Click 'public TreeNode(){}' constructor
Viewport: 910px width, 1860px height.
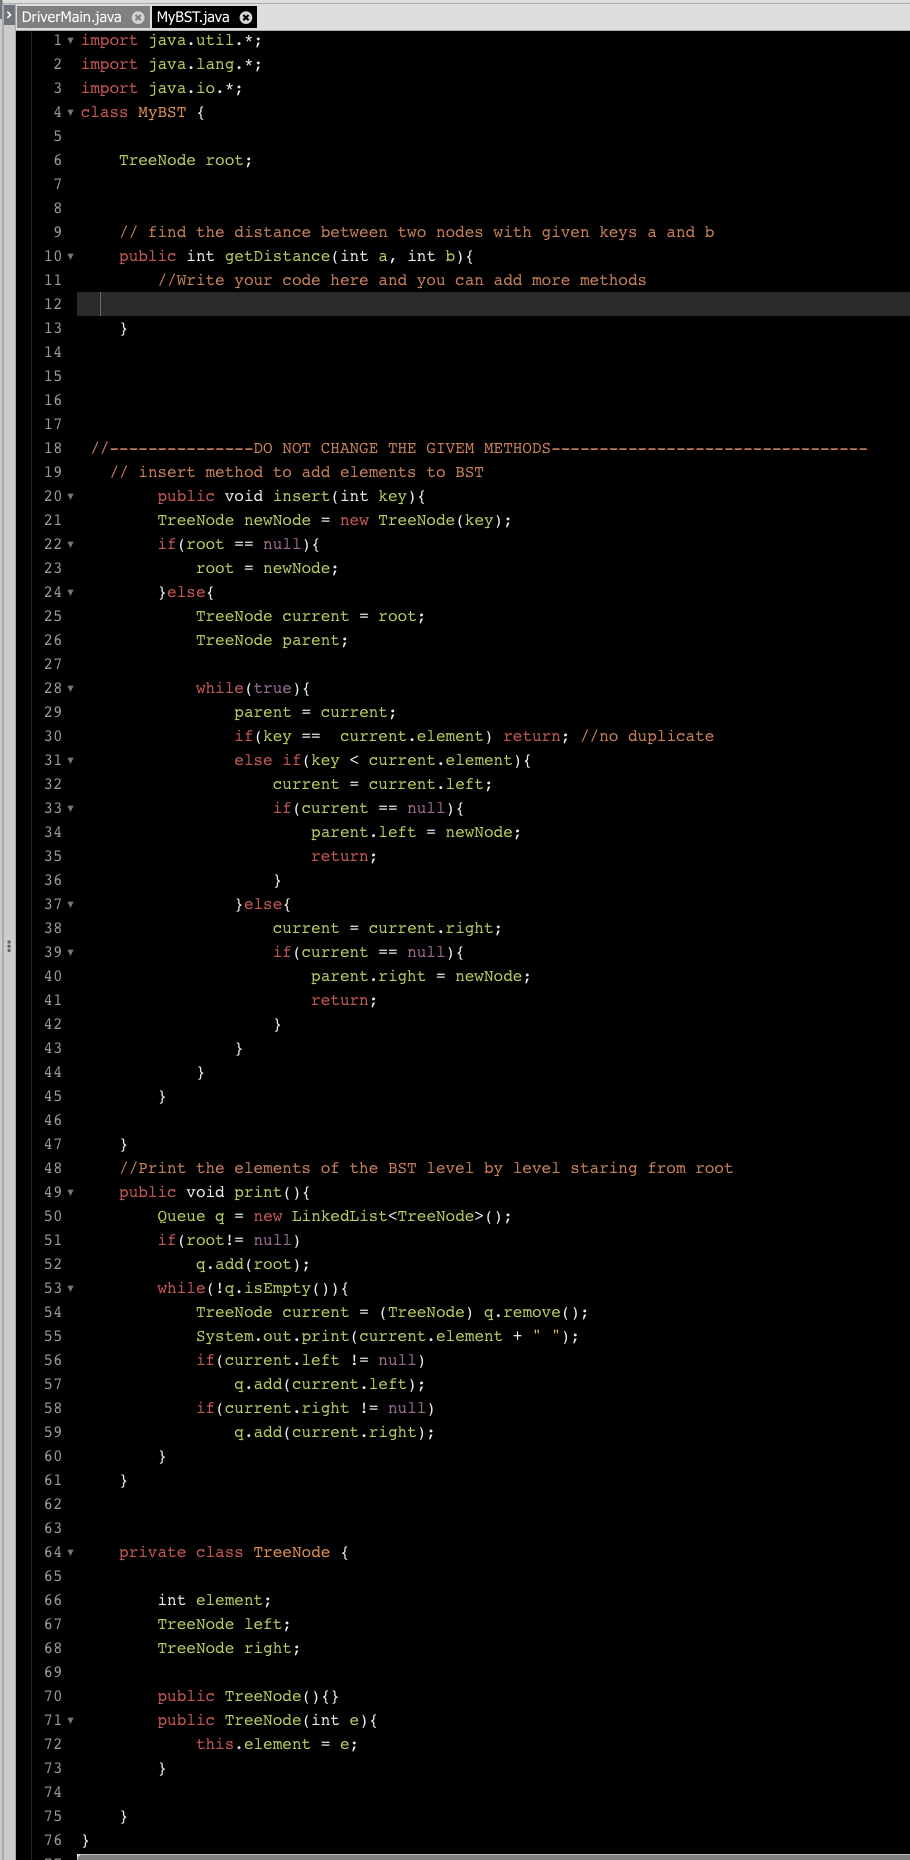click(x=248, y=1696)
